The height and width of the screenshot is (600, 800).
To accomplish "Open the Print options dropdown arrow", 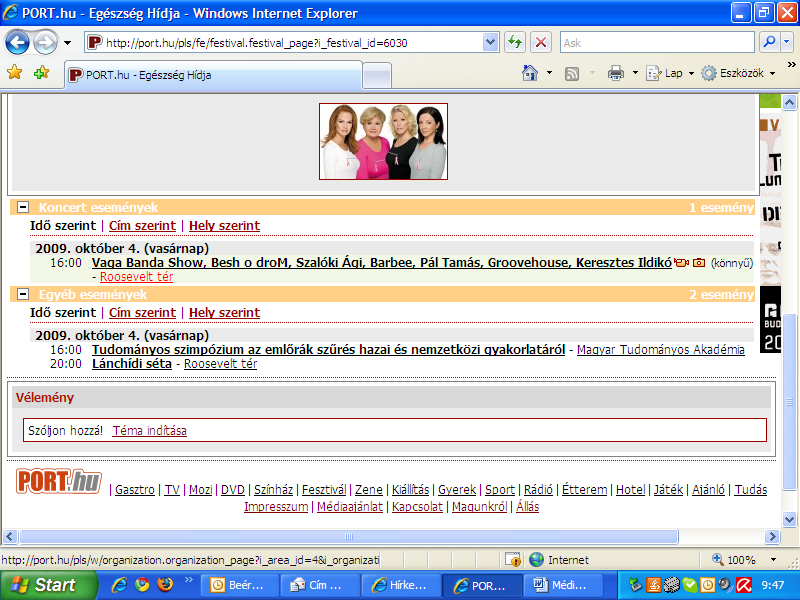I will pos(635,73).
